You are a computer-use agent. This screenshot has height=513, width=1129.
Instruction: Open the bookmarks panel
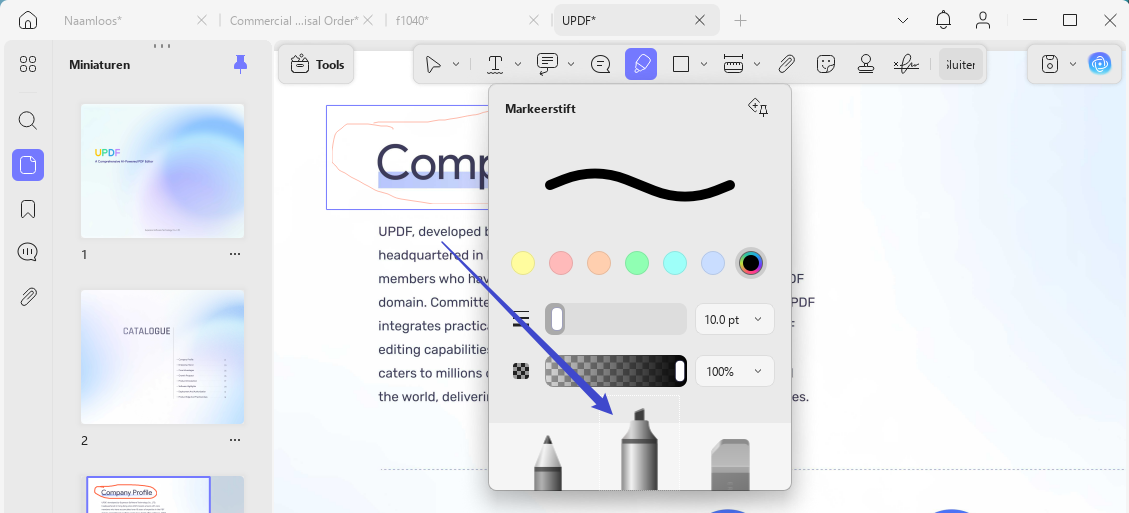pyautogui.click(x=27, y=209)
